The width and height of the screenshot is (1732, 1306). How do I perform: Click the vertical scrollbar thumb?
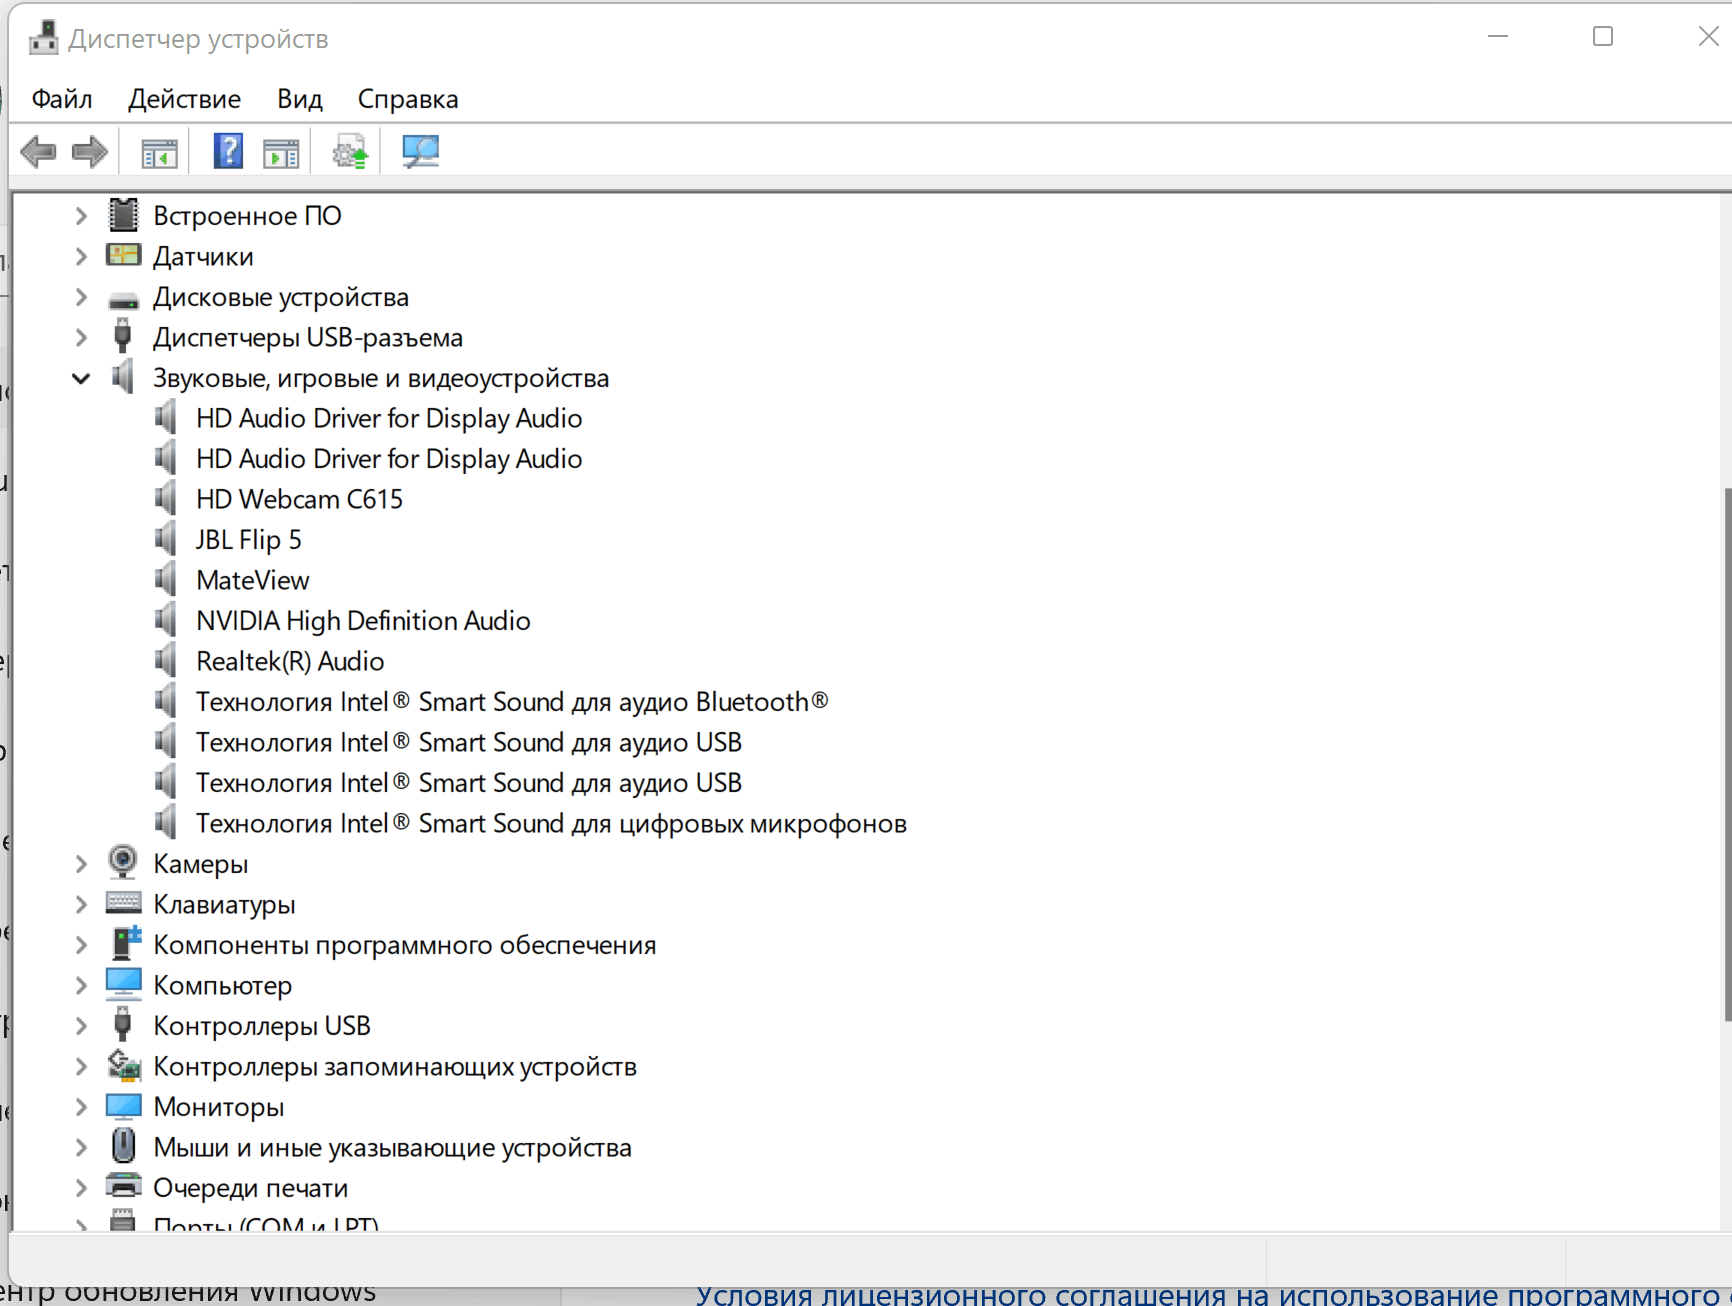coord(1727,755)
